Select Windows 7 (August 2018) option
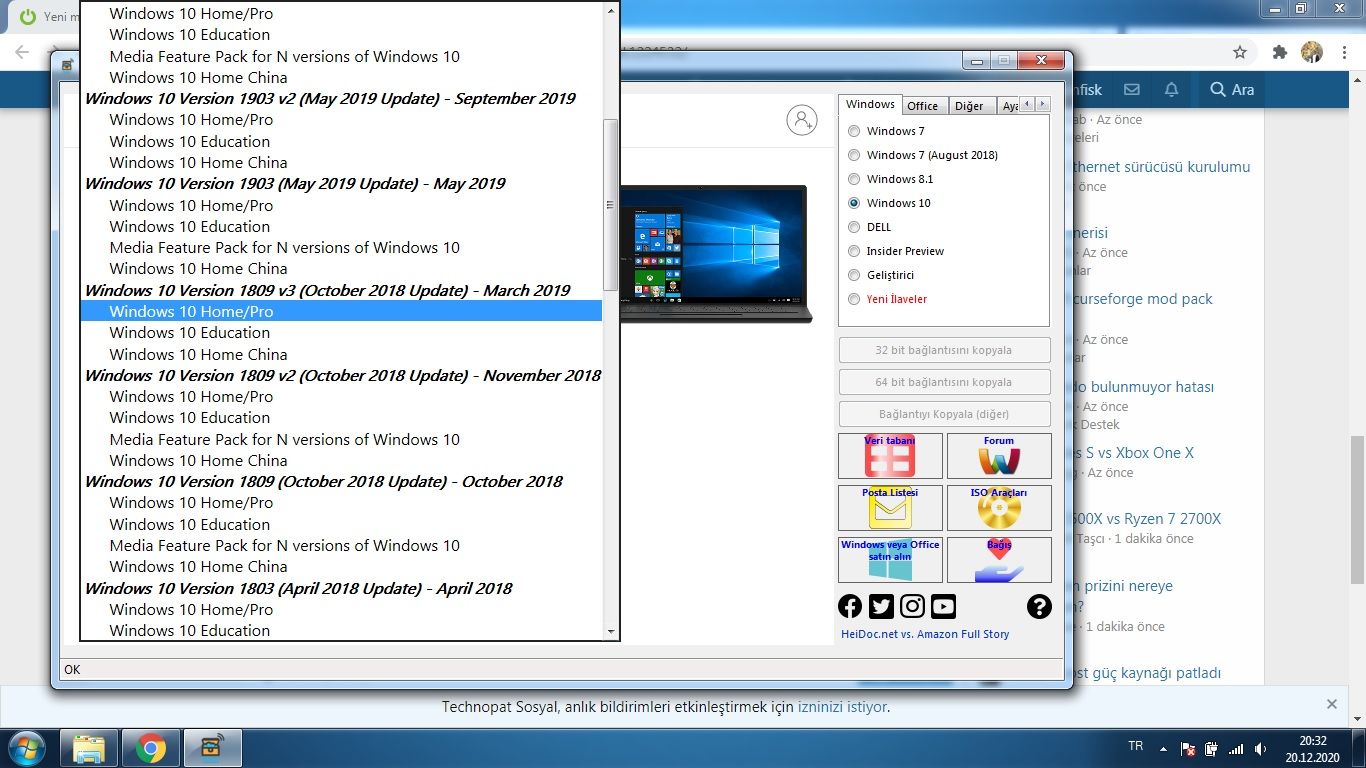The height and width of the screenshot is (768, 1366). coord(854,155)
